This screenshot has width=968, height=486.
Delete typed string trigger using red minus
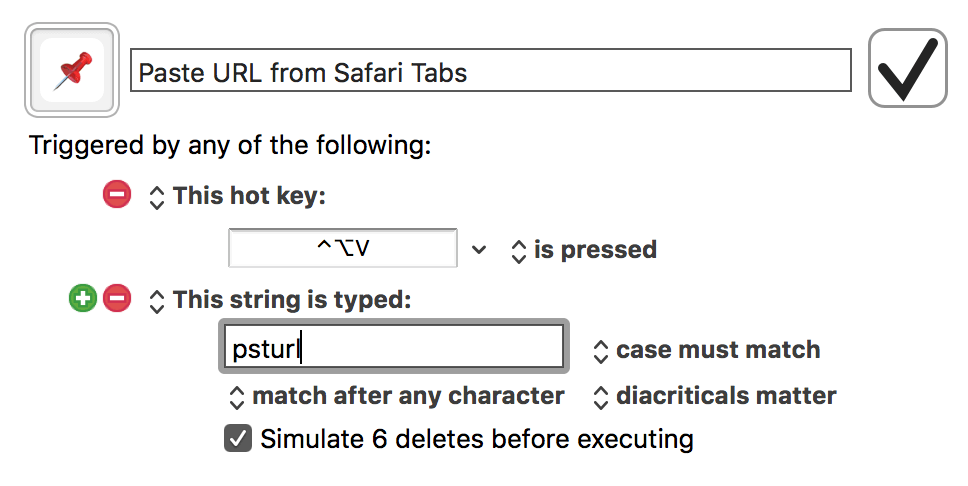coord(117,298)
